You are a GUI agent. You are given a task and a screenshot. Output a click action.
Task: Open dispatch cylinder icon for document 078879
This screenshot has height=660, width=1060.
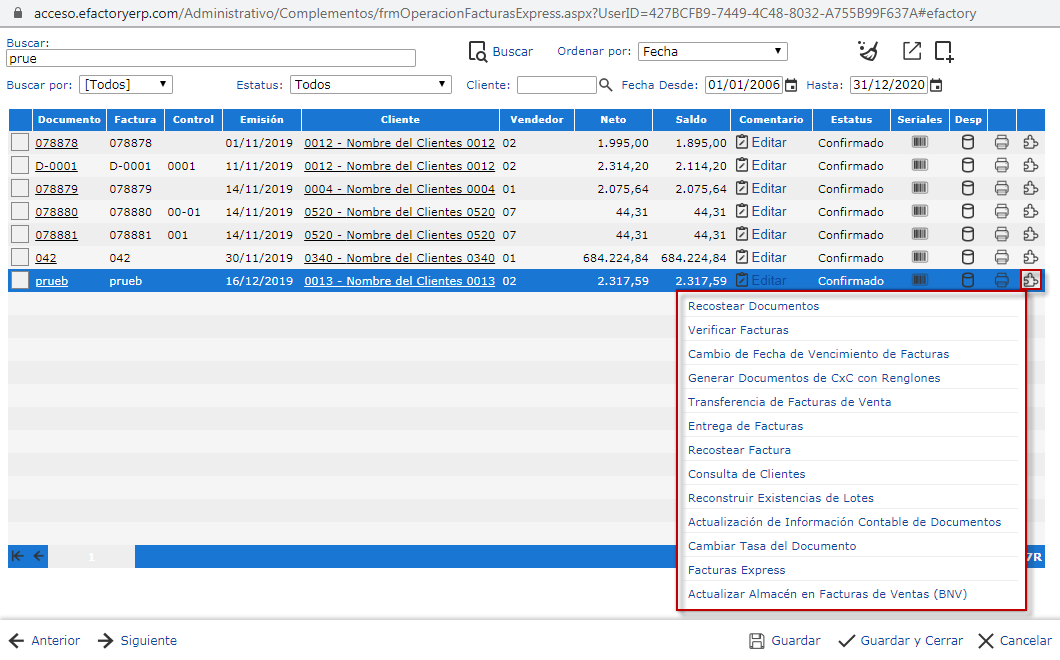point(967,189)
